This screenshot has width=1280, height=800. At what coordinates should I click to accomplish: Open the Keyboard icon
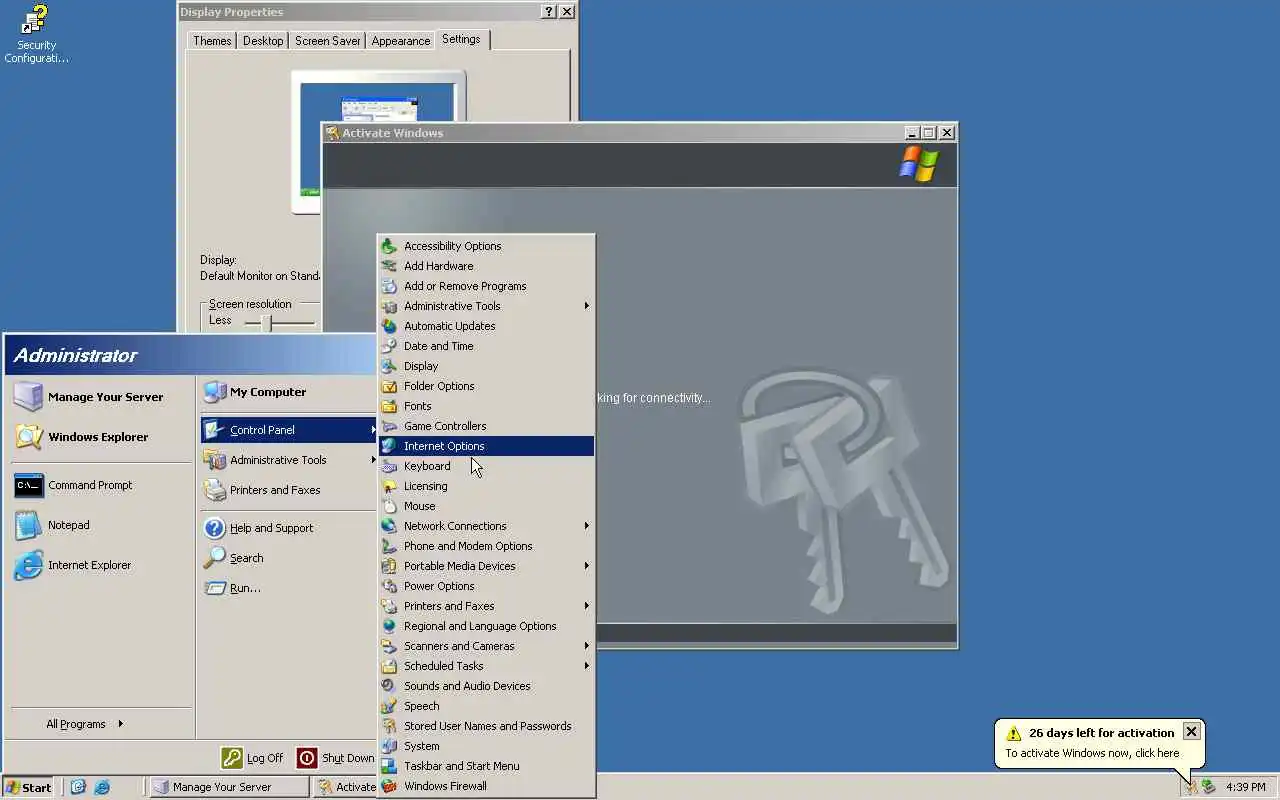coord(389,466)
